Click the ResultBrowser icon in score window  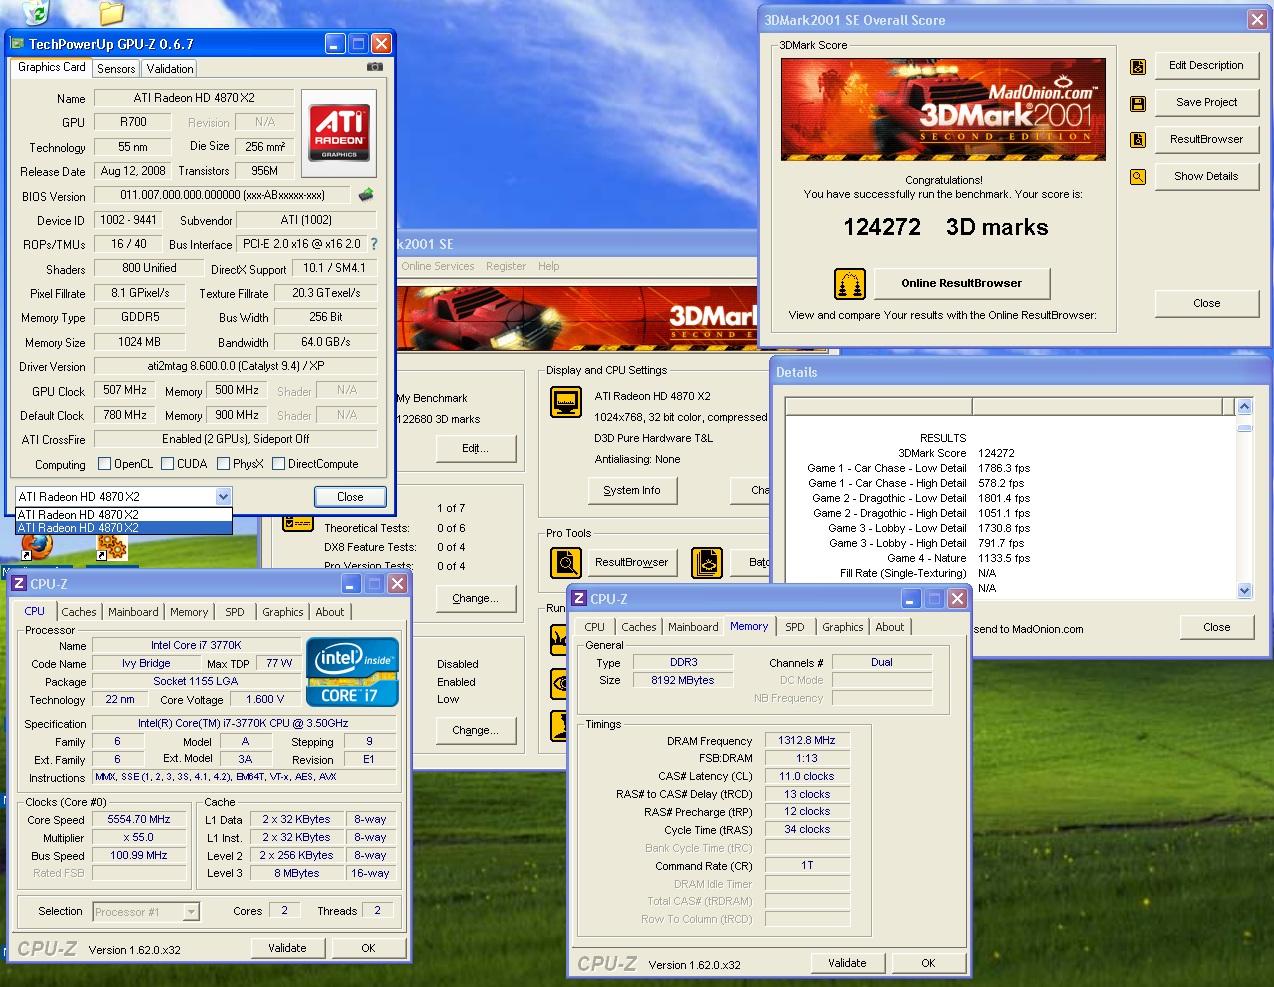click(1138, 140)
